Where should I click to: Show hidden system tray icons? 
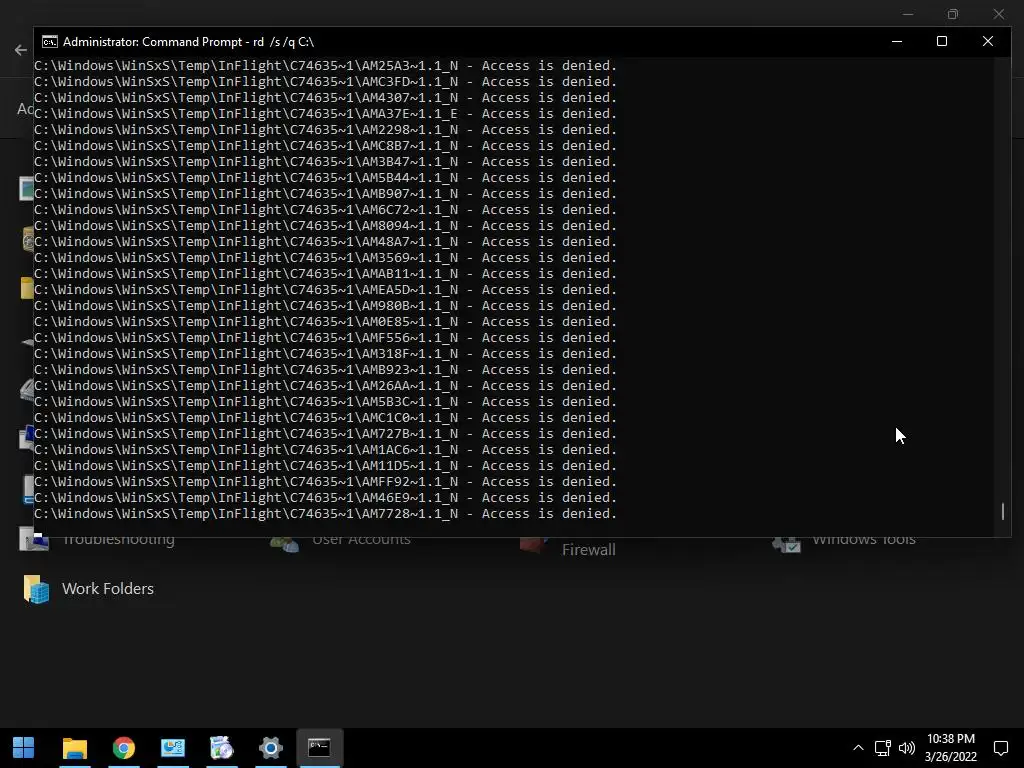click(858, 748)
